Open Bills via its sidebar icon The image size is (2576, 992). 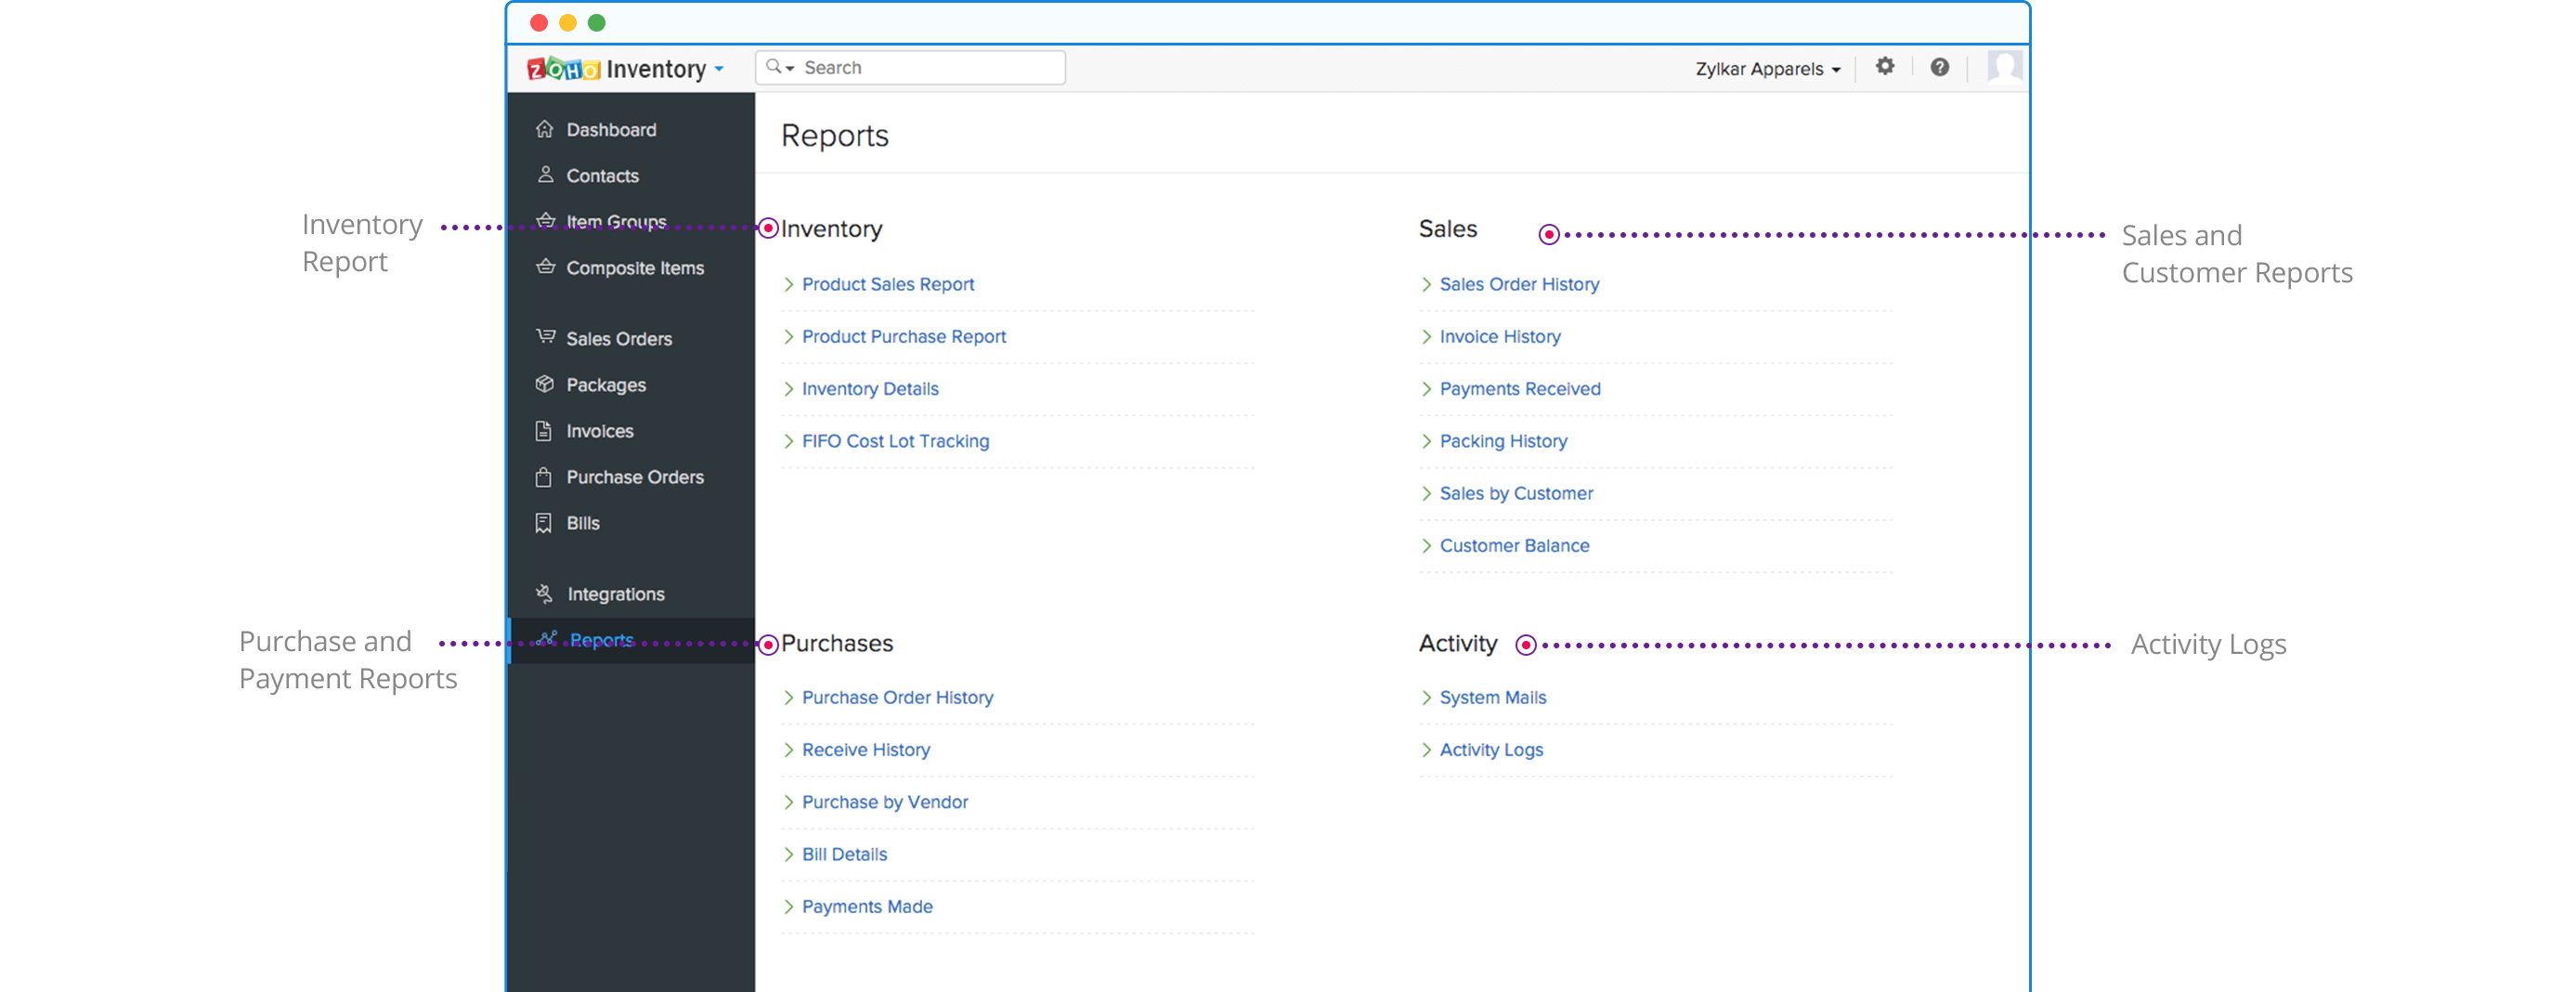[x=545, y=523]
